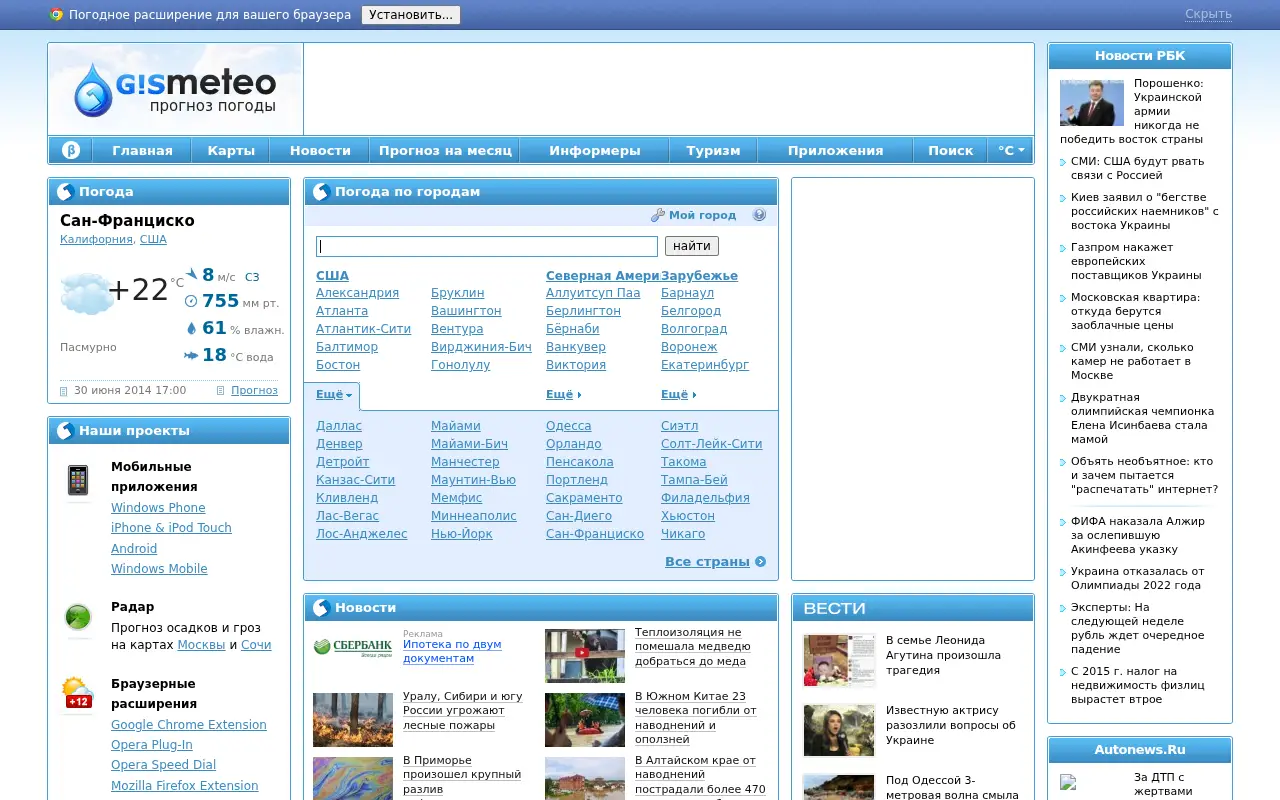The width and height of the screenshot is (1280, 800).
Task: Click the cloudy weather icon for Сан-Франциско
Action: click(x=85, y=293)
